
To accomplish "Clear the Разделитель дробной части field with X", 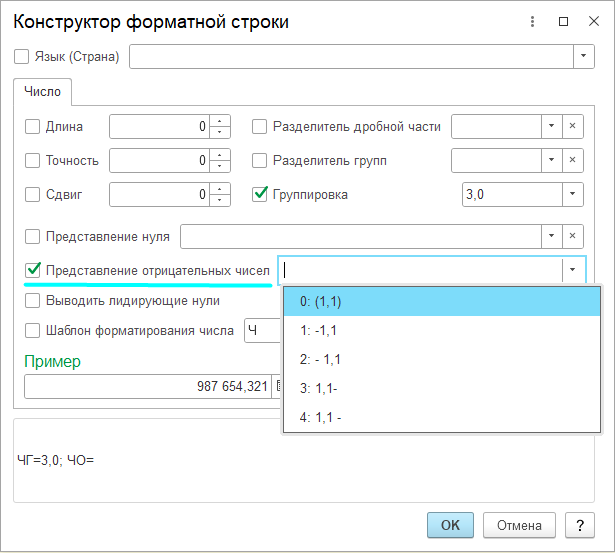I will (572, 127).
